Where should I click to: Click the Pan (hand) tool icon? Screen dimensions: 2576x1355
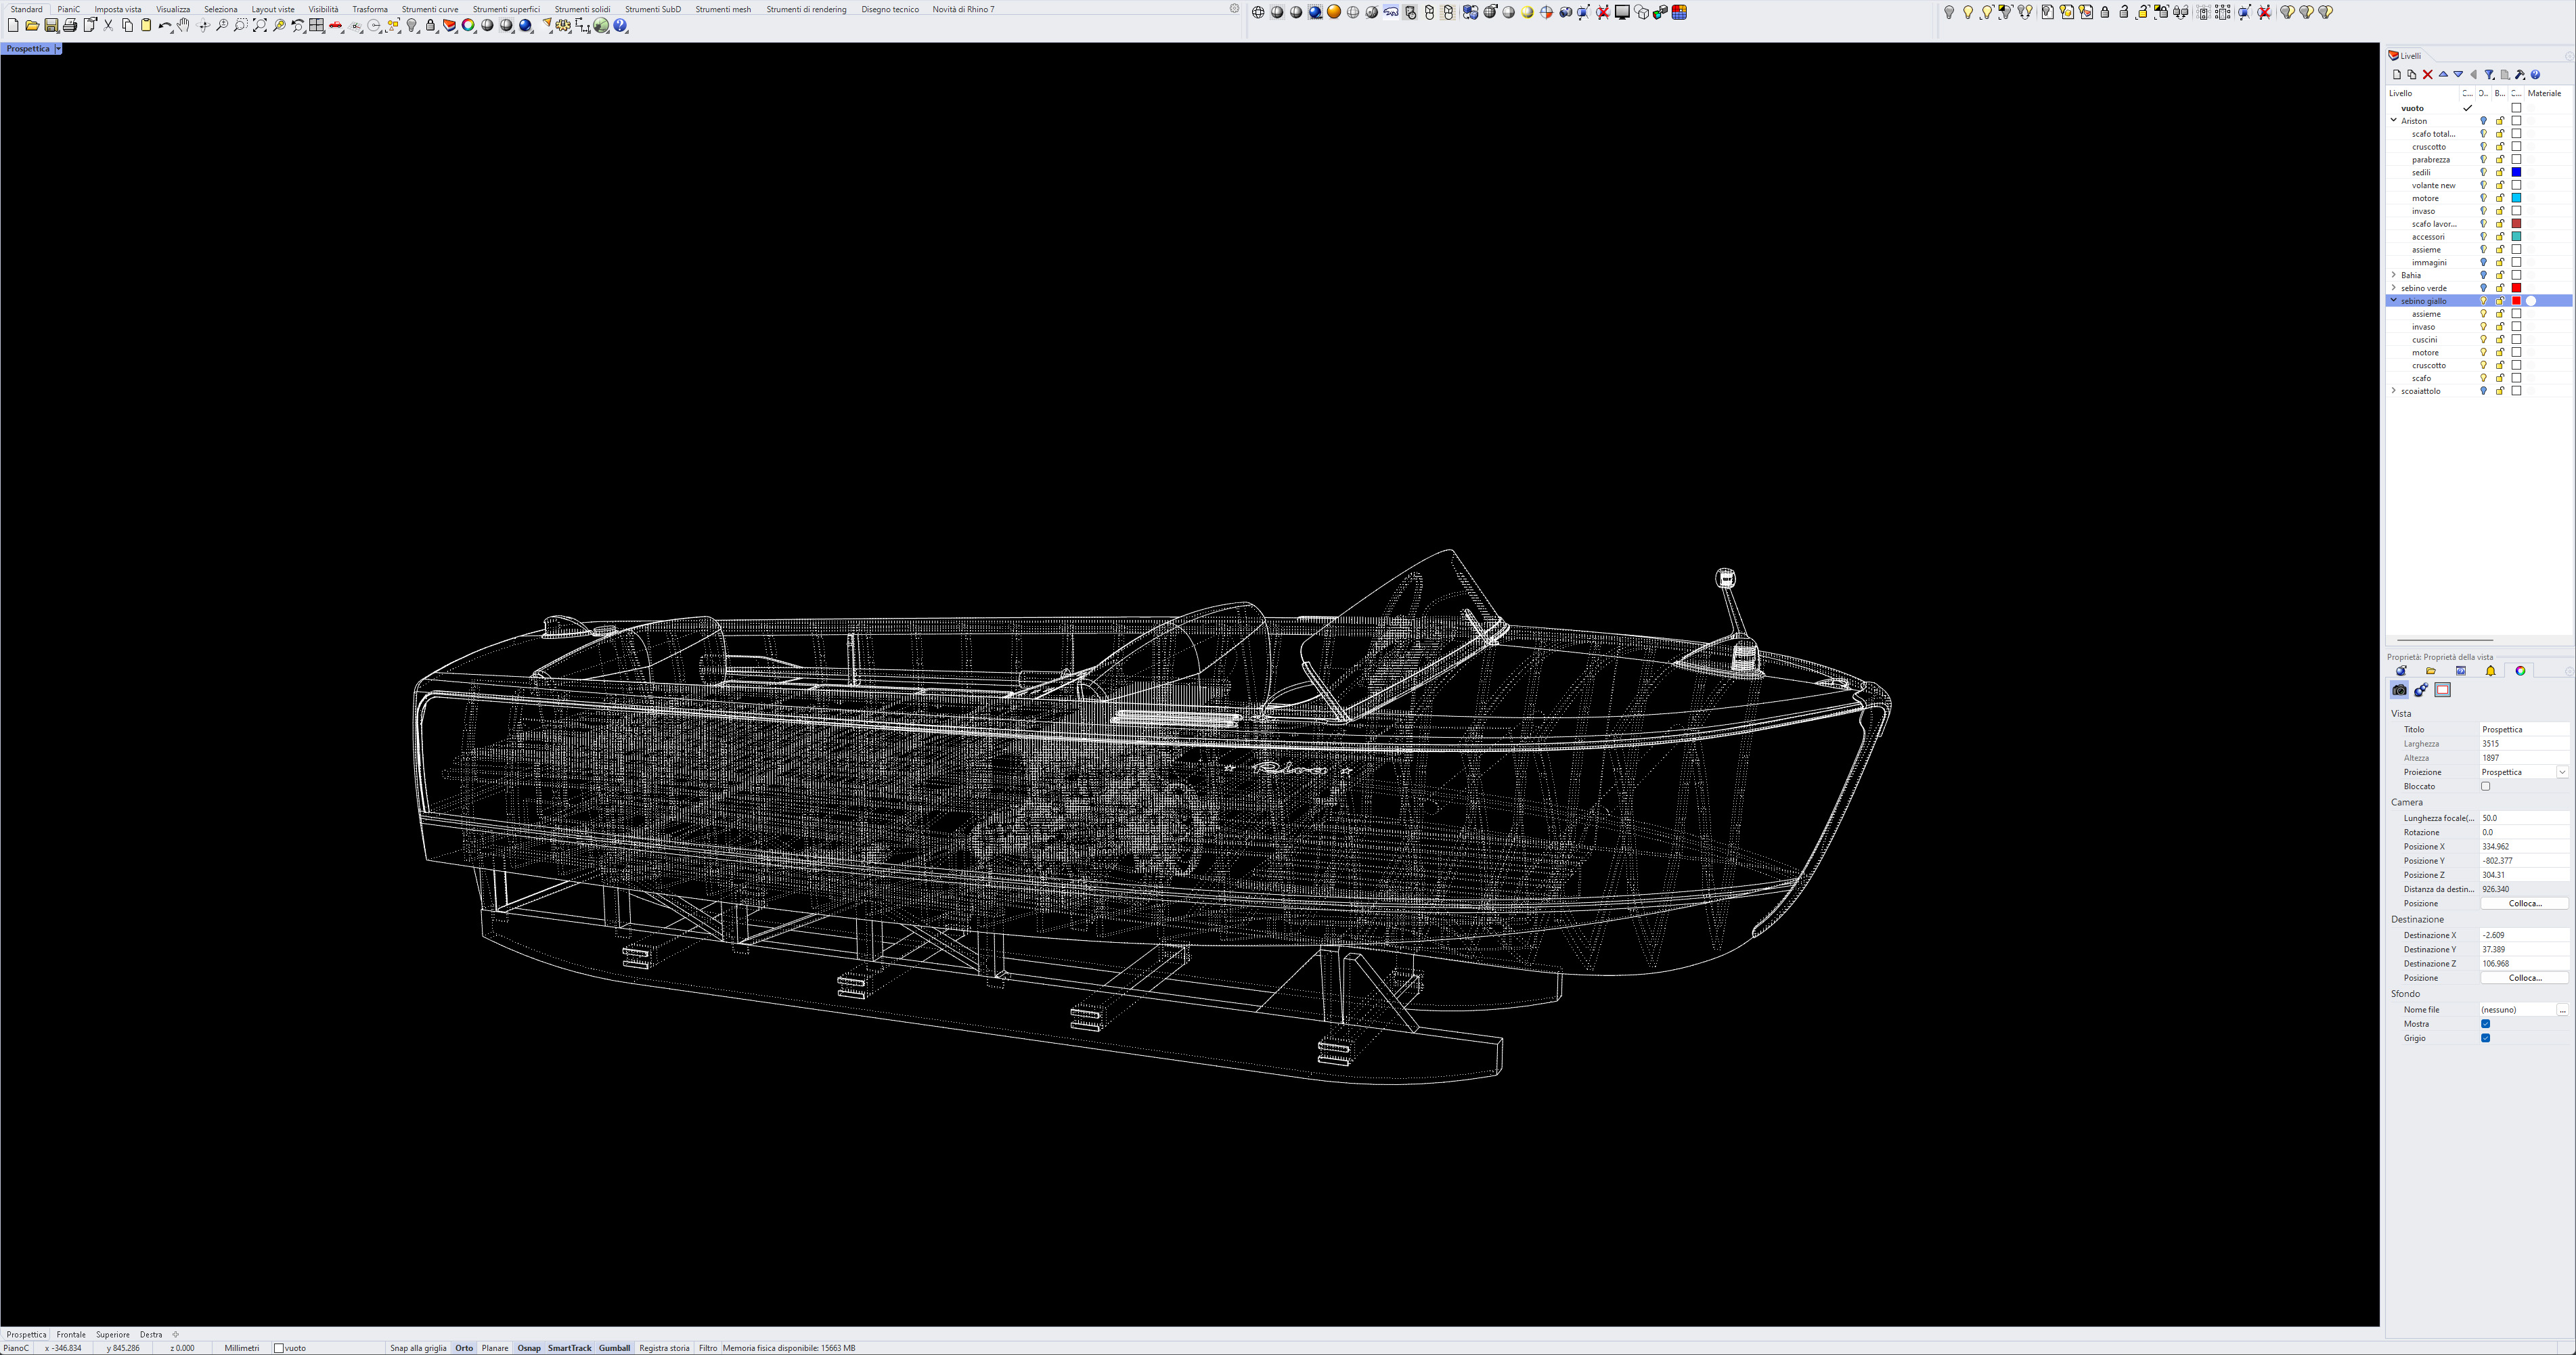tap(184, 26)
